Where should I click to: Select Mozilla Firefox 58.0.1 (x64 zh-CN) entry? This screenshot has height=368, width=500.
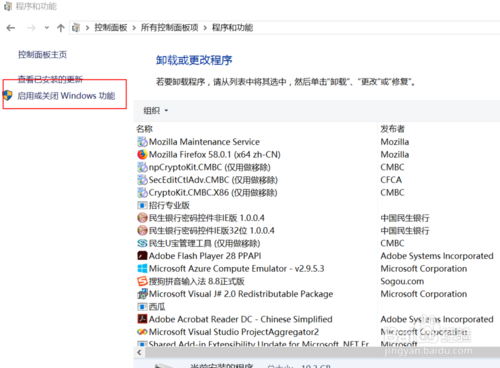click(x=214, y=155)
